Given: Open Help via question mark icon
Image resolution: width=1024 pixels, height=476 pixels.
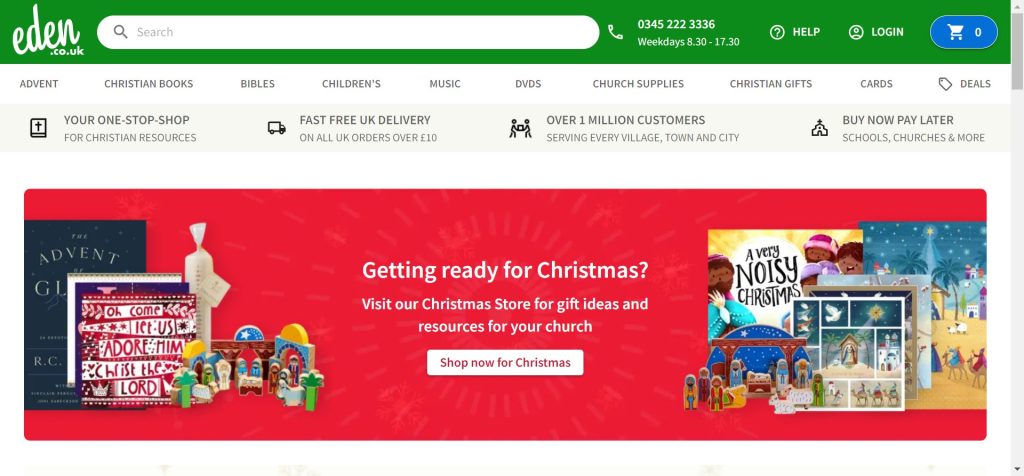Looking at the screenshot, I should pos(777,32).
